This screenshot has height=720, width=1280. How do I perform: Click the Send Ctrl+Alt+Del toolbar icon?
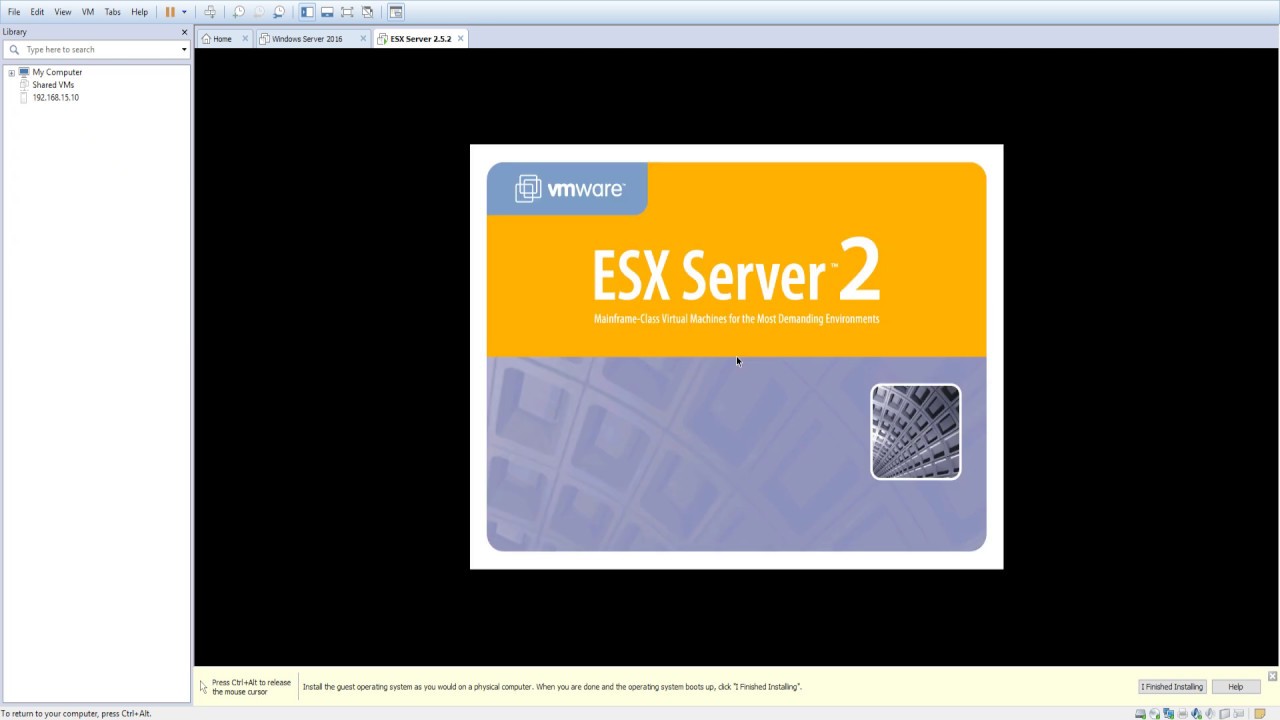[x=210, y=12]
